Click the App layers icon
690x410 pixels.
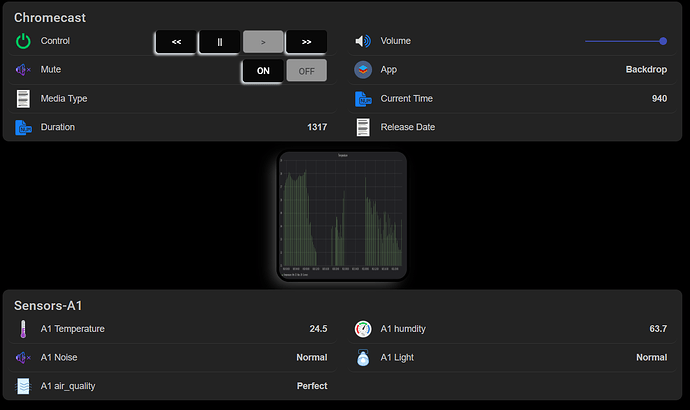click(362, 71)
